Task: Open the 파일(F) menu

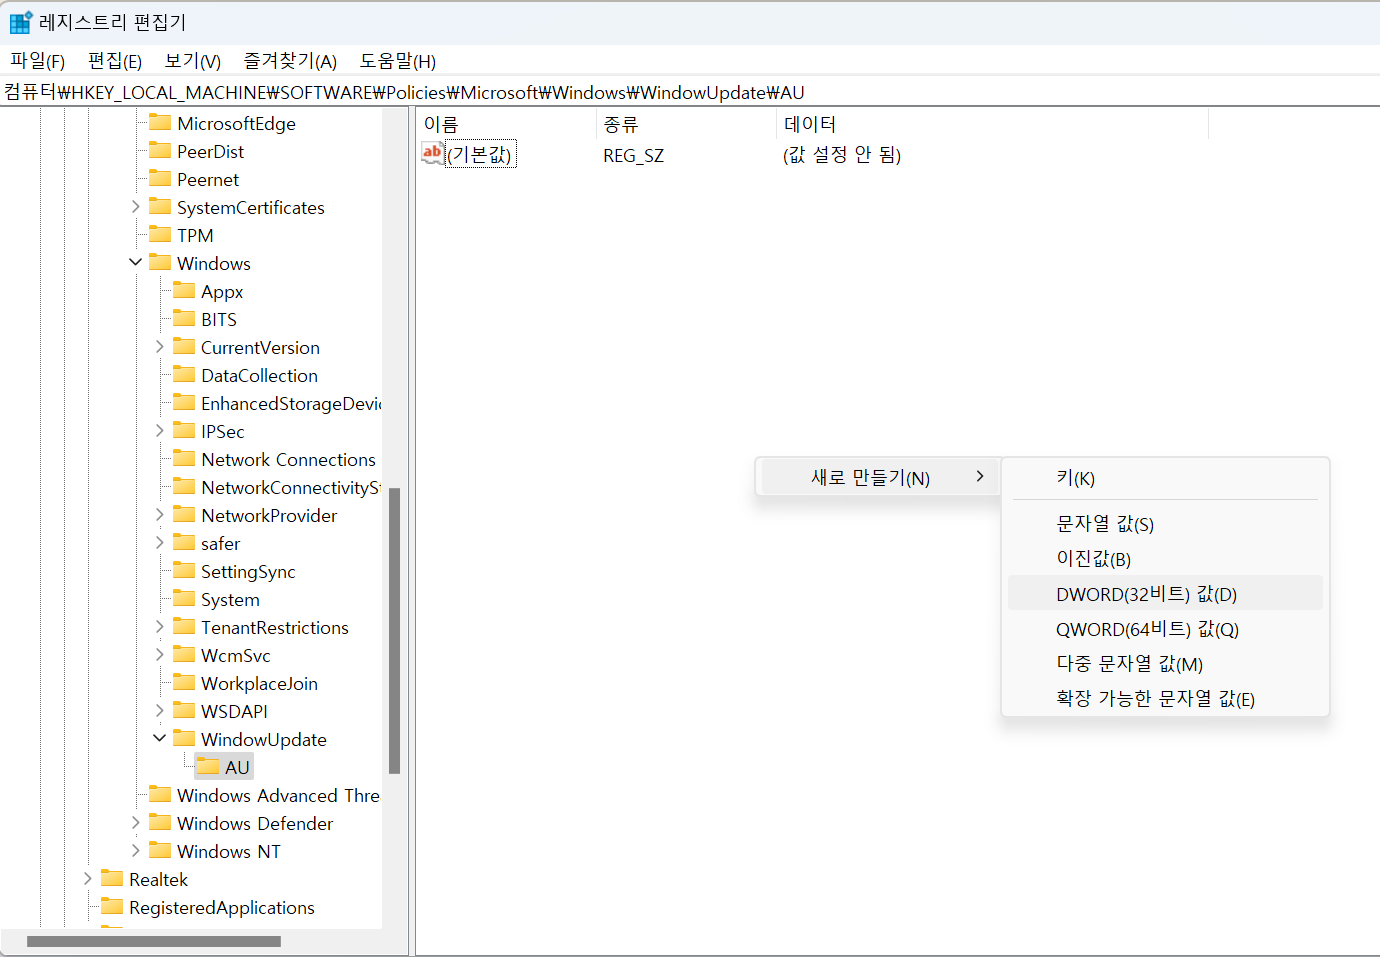Action: click(x=38, y=61)
